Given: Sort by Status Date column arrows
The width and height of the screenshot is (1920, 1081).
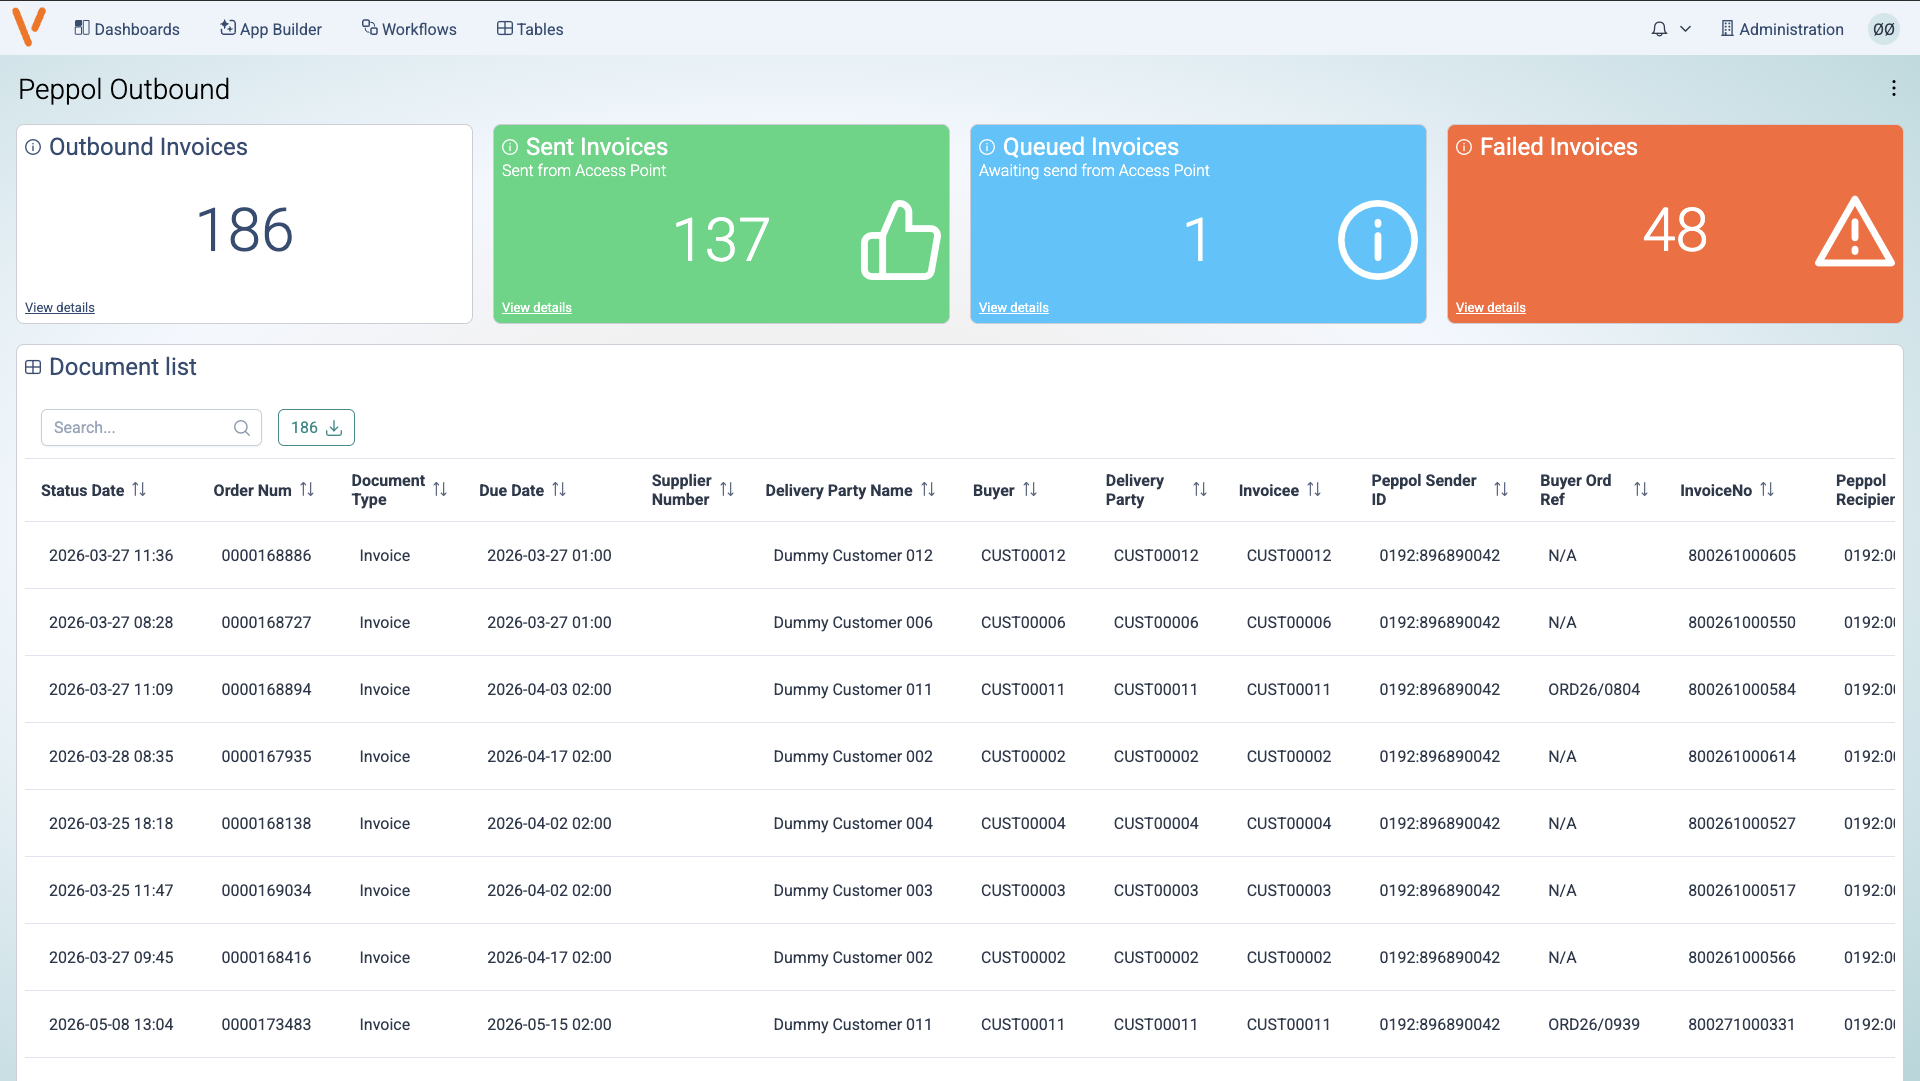Looking at the screenshot, I should click(x=139, y=489).
